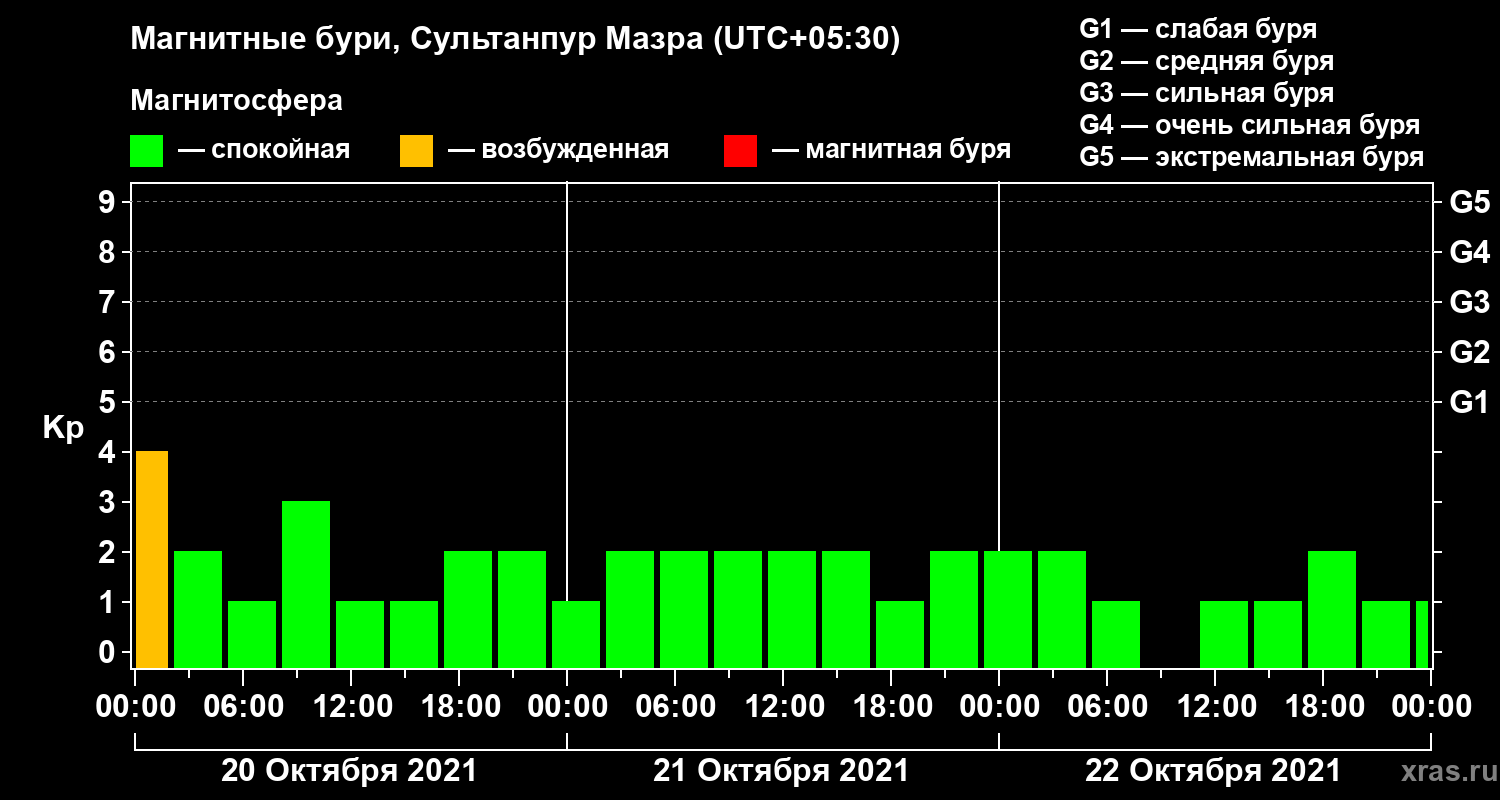Click the 'G1' label on the right axis
The width and height of the screenshot is (1500, 800).
[x=1469, y=402]
